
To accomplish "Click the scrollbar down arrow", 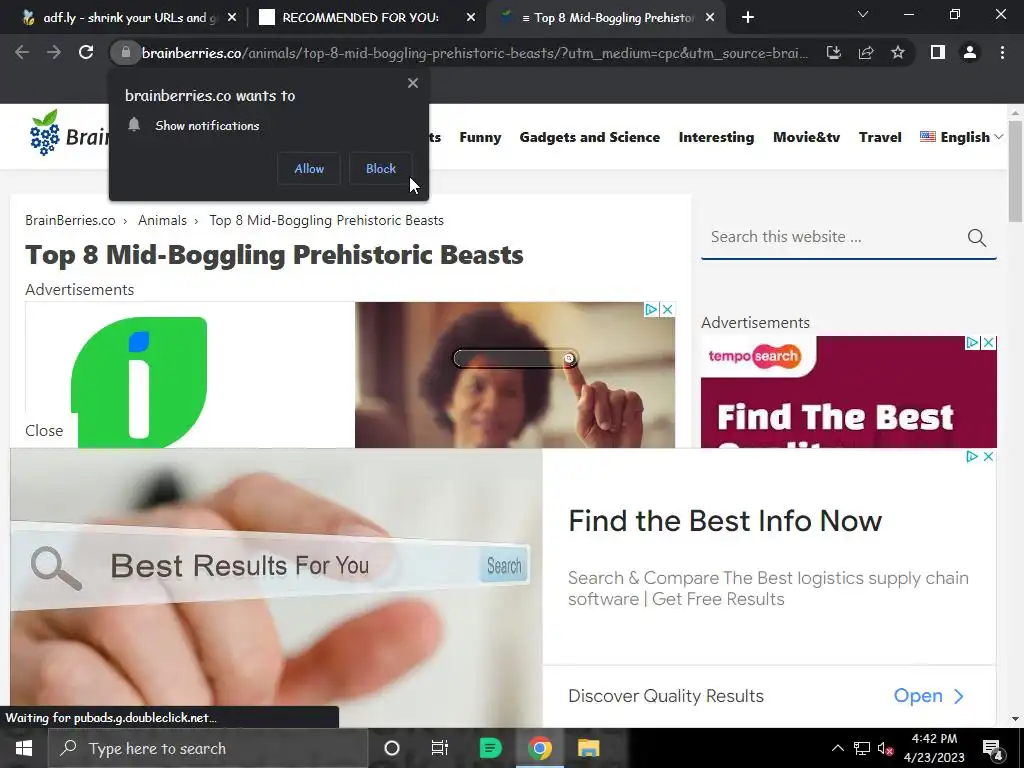I will point(1016,720).
